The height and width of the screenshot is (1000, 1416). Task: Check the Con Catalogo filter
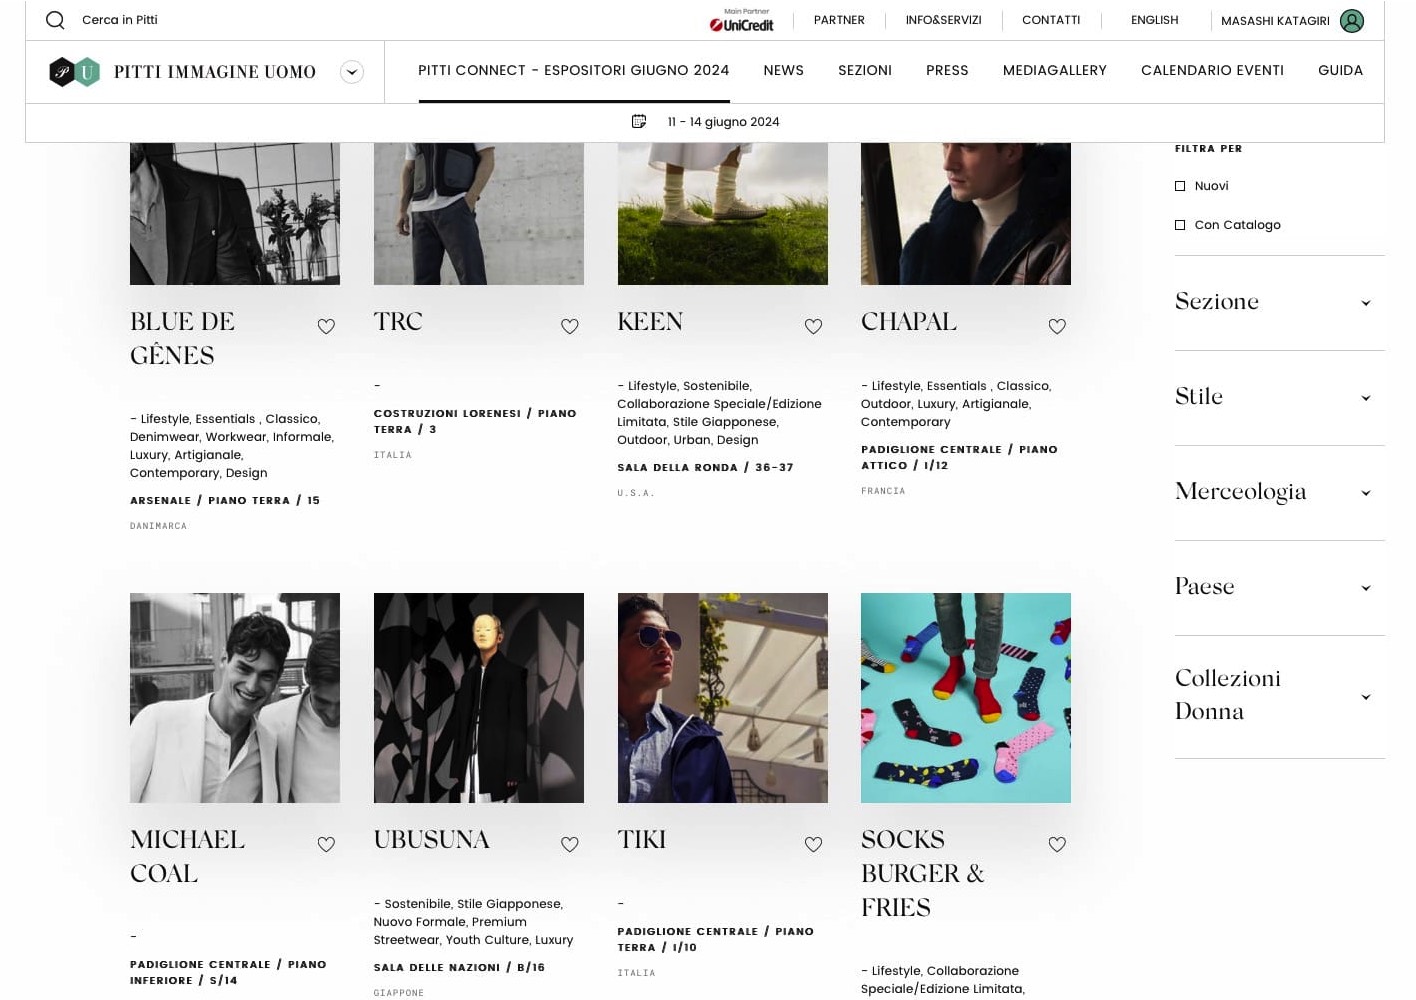(1180, 225)
